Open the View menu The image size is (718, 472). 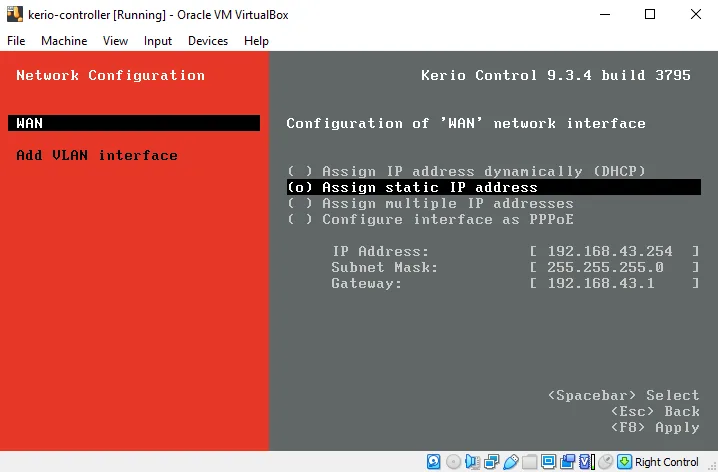[x=115, y=41]
